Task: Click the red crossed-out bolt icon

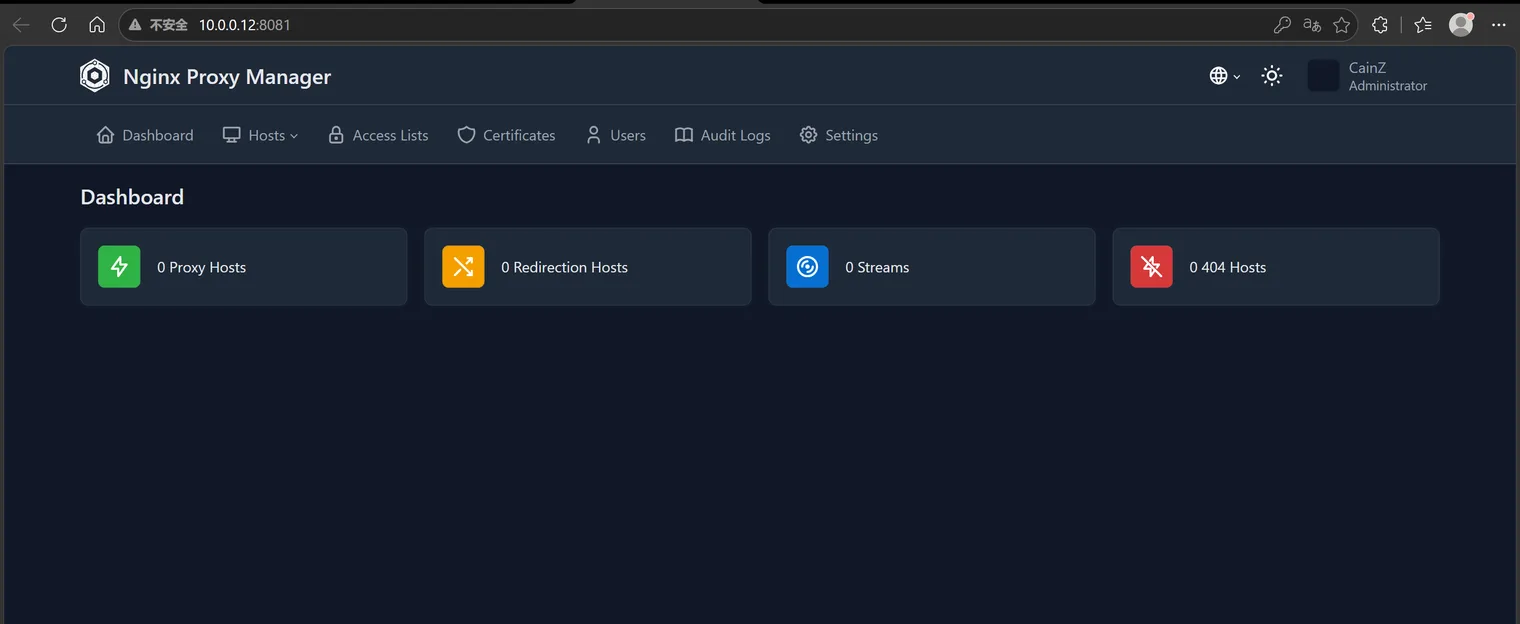Action: (x=1151, y=267)
